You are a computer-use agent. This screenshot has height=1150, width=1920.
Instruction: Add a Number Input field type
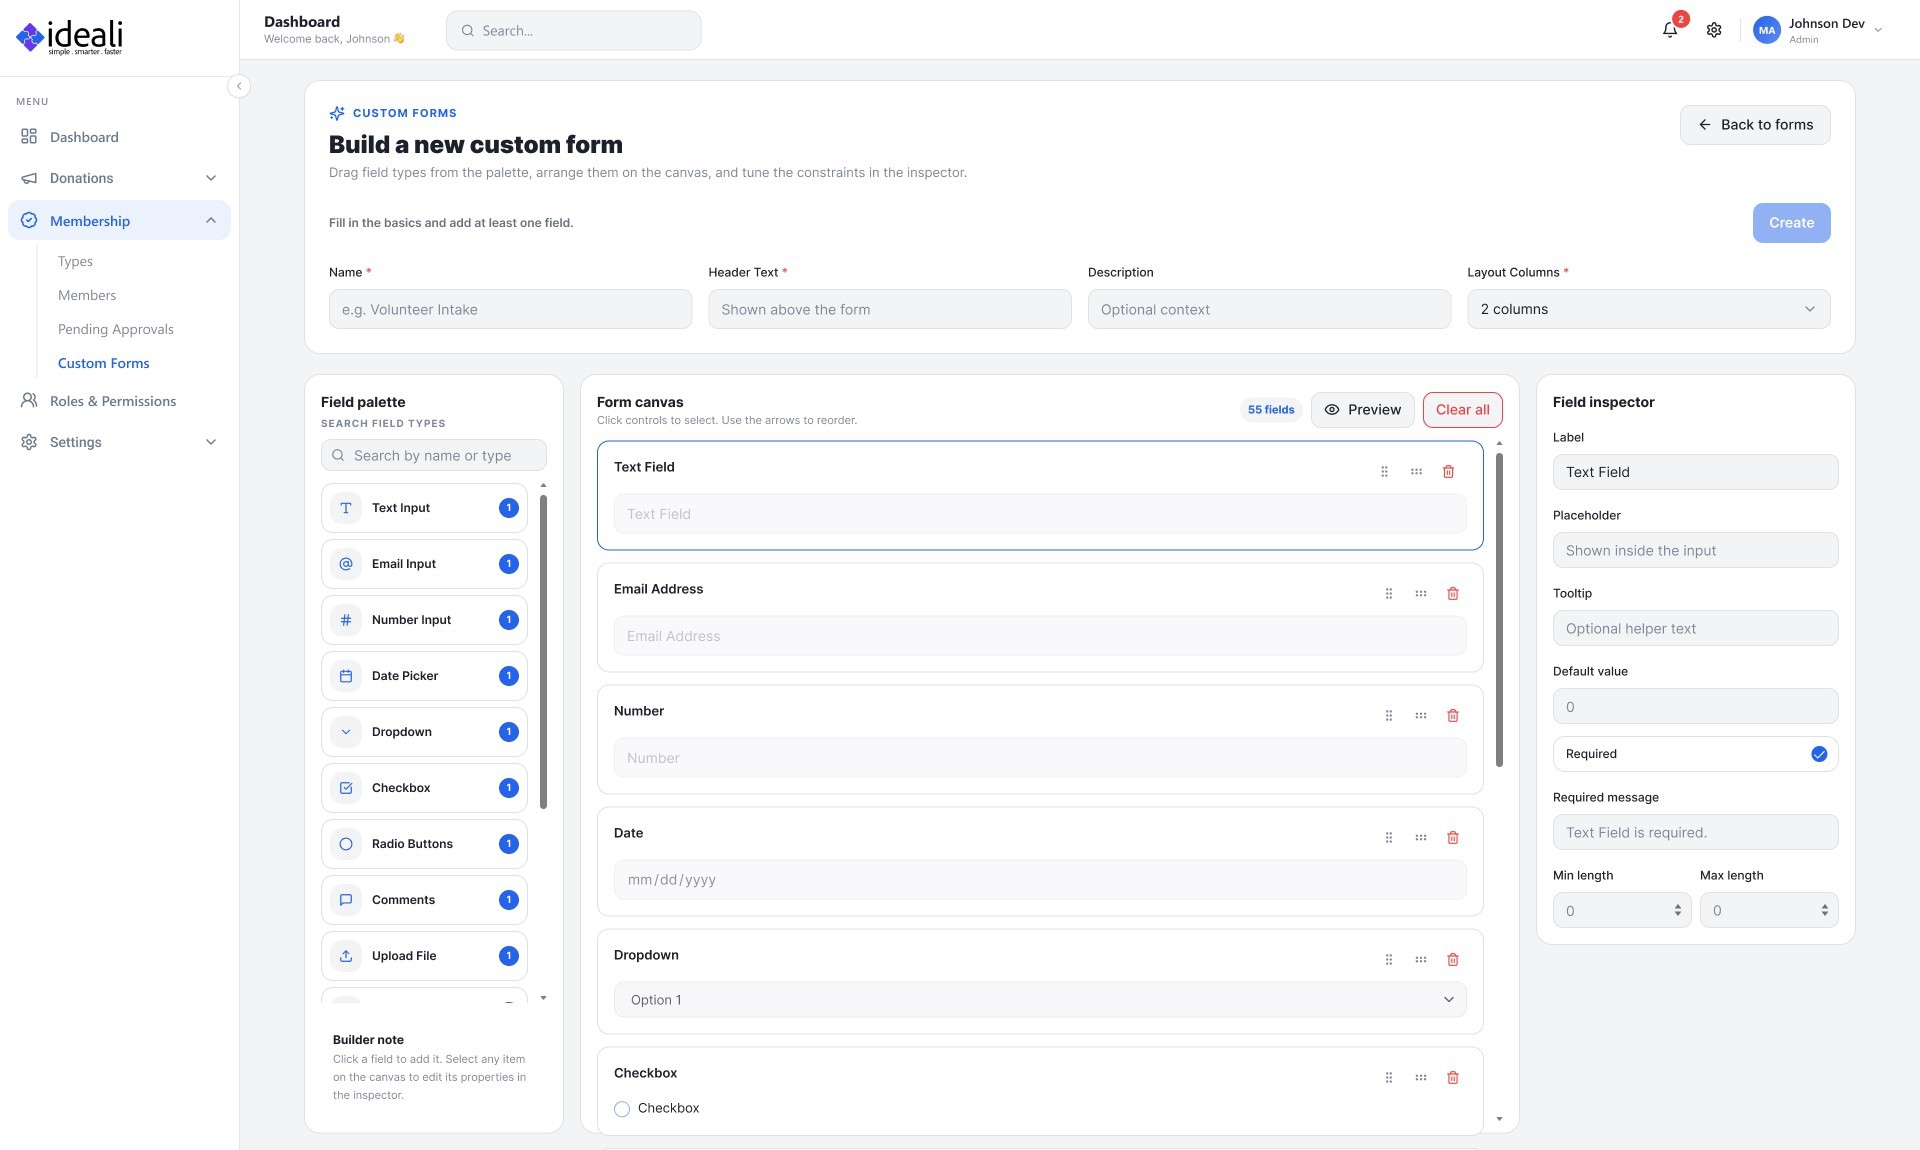[x=424, y=620]
